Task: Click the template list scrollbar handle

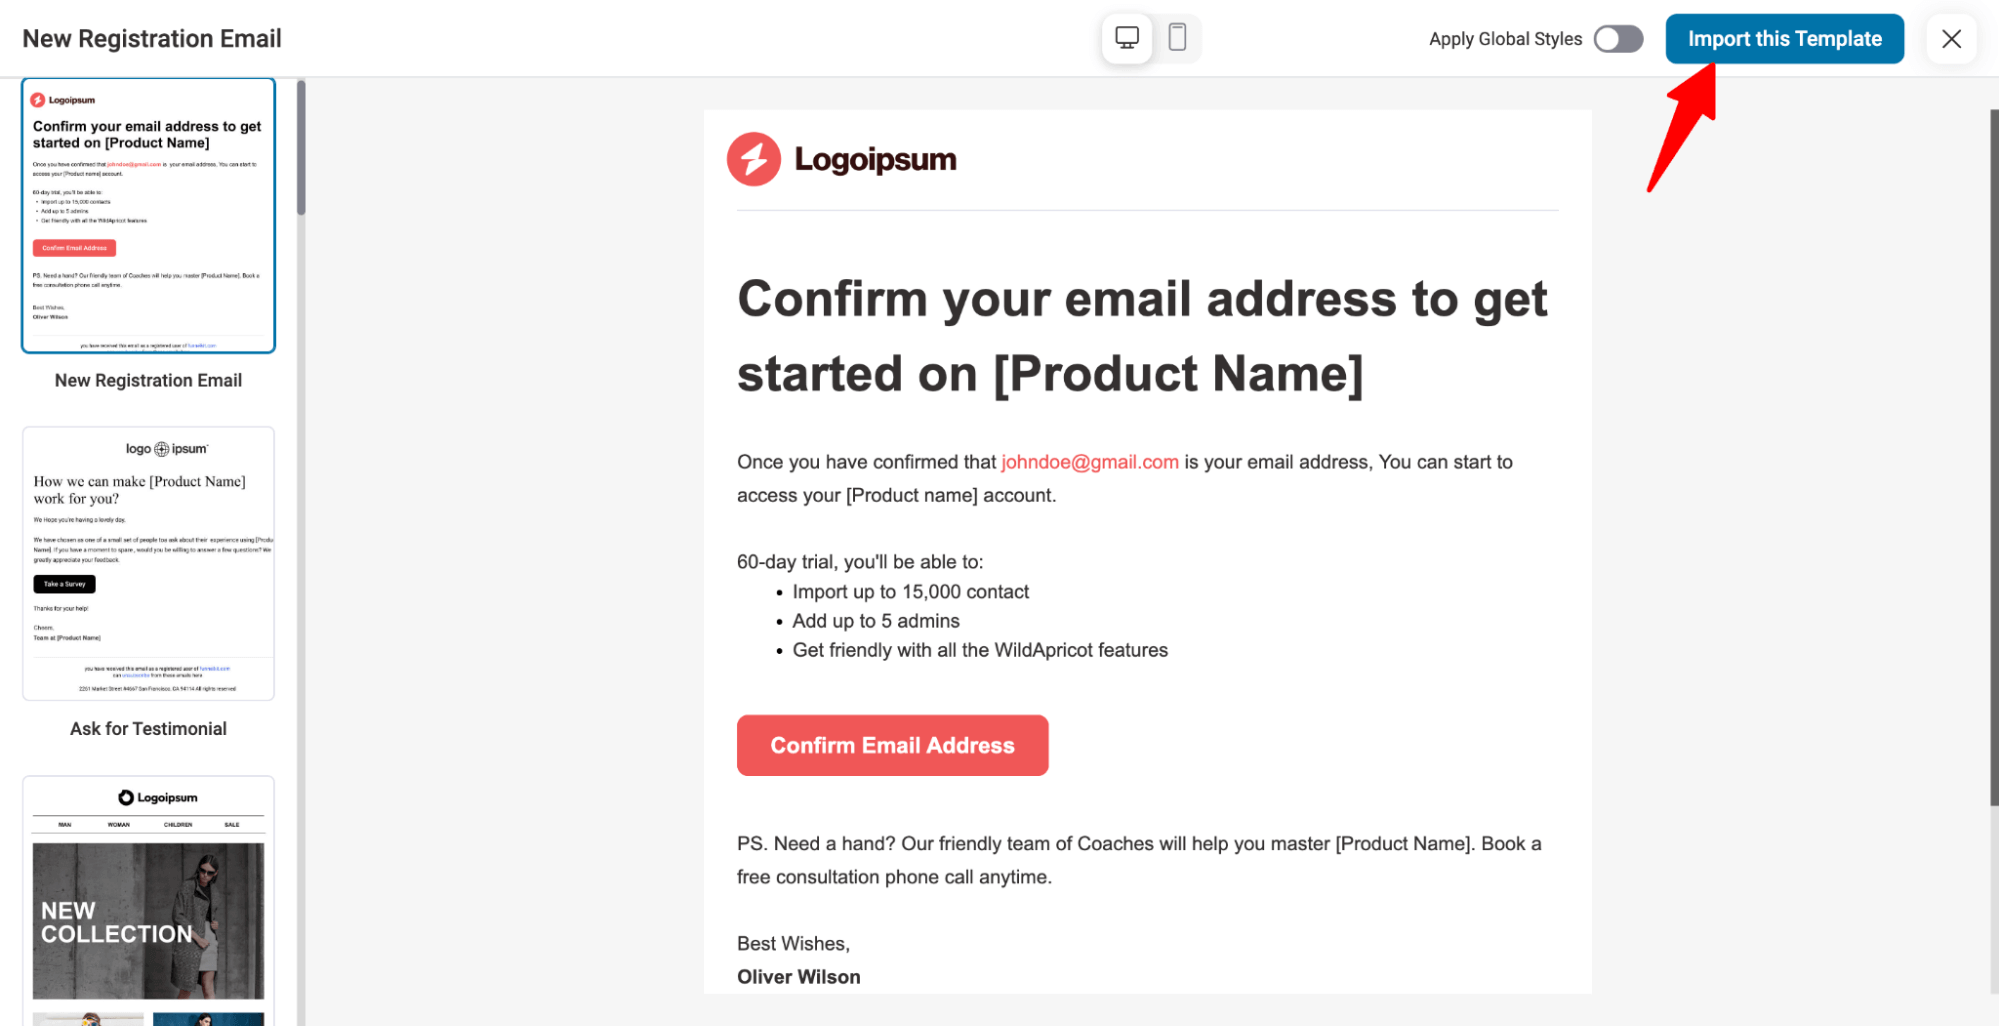Action: point(301,148)
